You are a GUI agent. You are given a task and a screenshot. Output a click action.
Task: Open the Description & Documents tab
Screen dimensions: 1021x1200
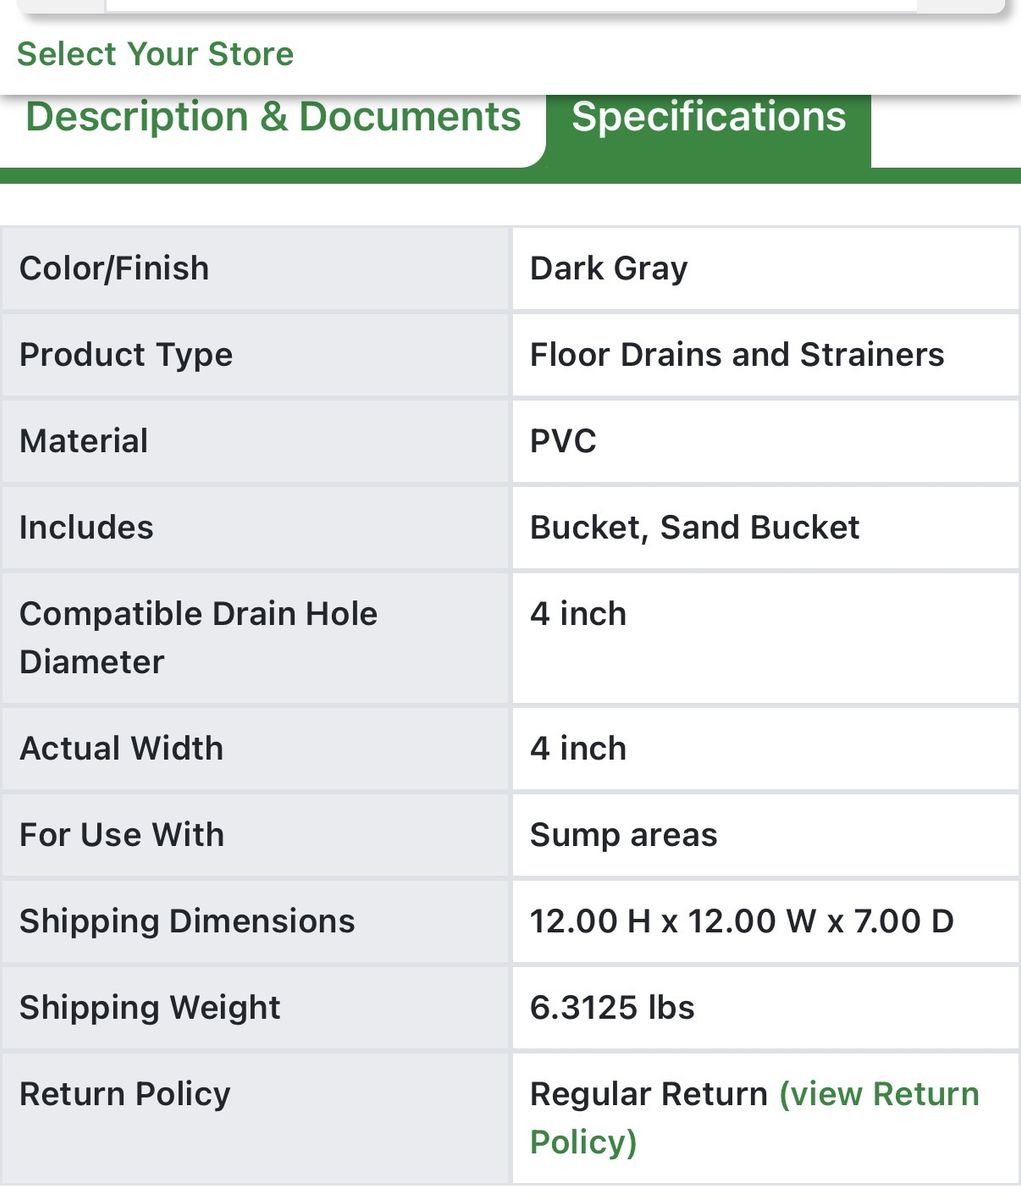pos(273,117)
